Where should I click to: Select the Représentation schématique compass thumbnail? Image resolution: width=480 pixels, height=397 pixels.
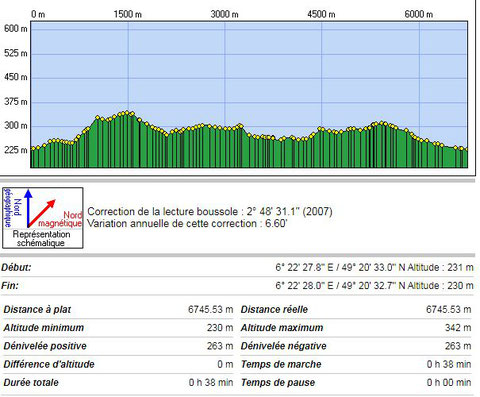coord(43,218)
